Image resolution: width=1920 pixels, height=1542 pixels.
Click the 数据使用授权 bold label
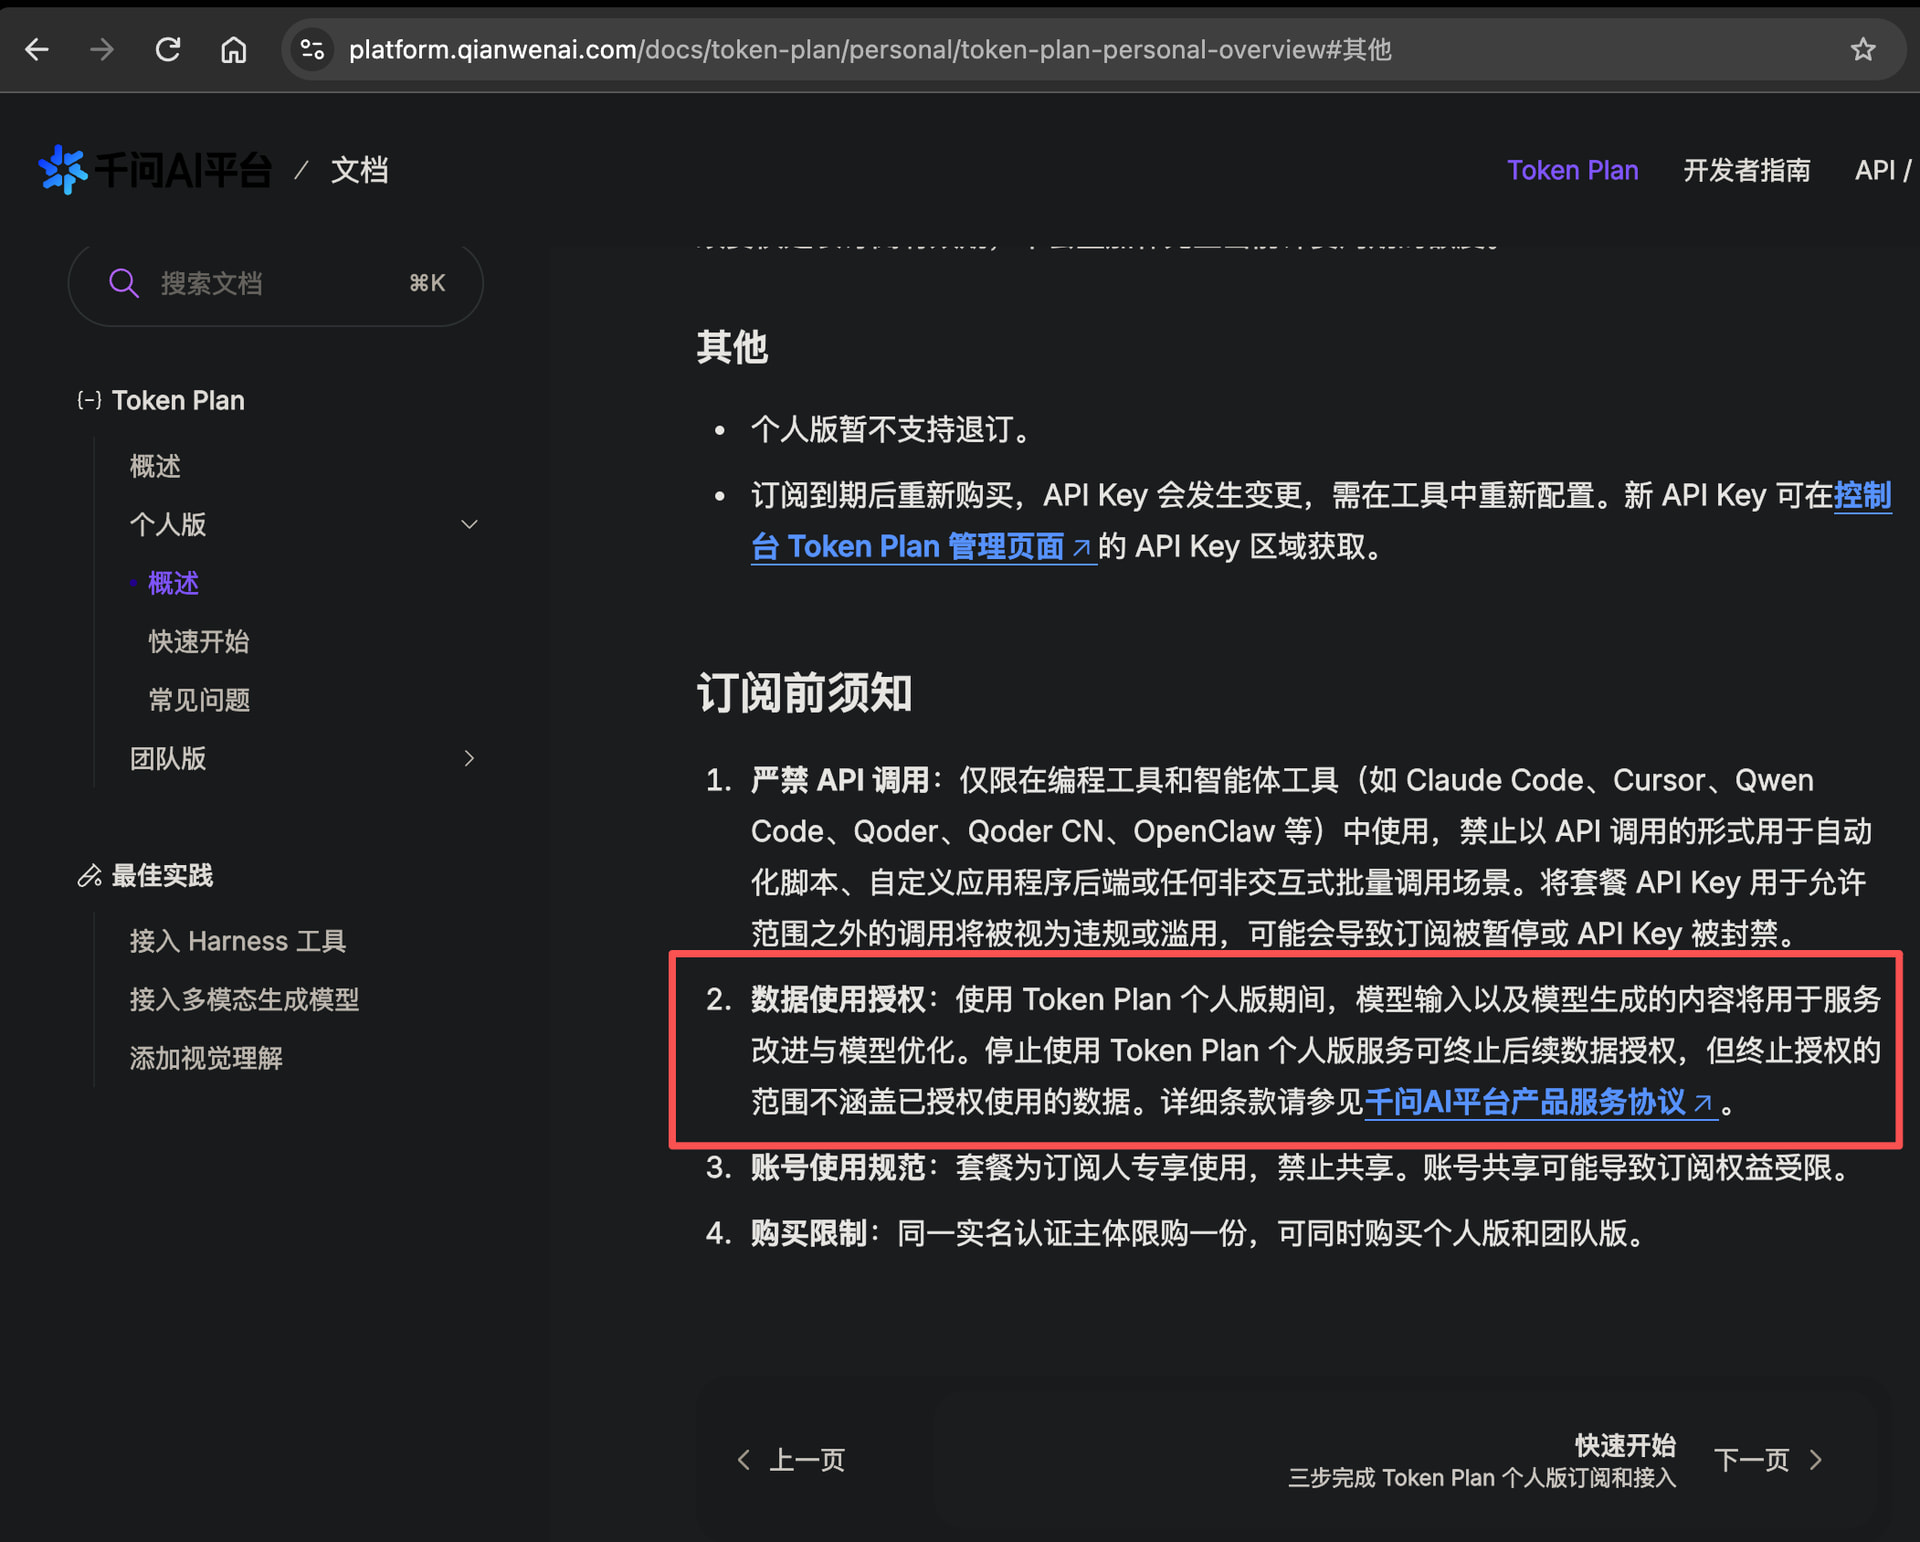(x=838, y=999)
